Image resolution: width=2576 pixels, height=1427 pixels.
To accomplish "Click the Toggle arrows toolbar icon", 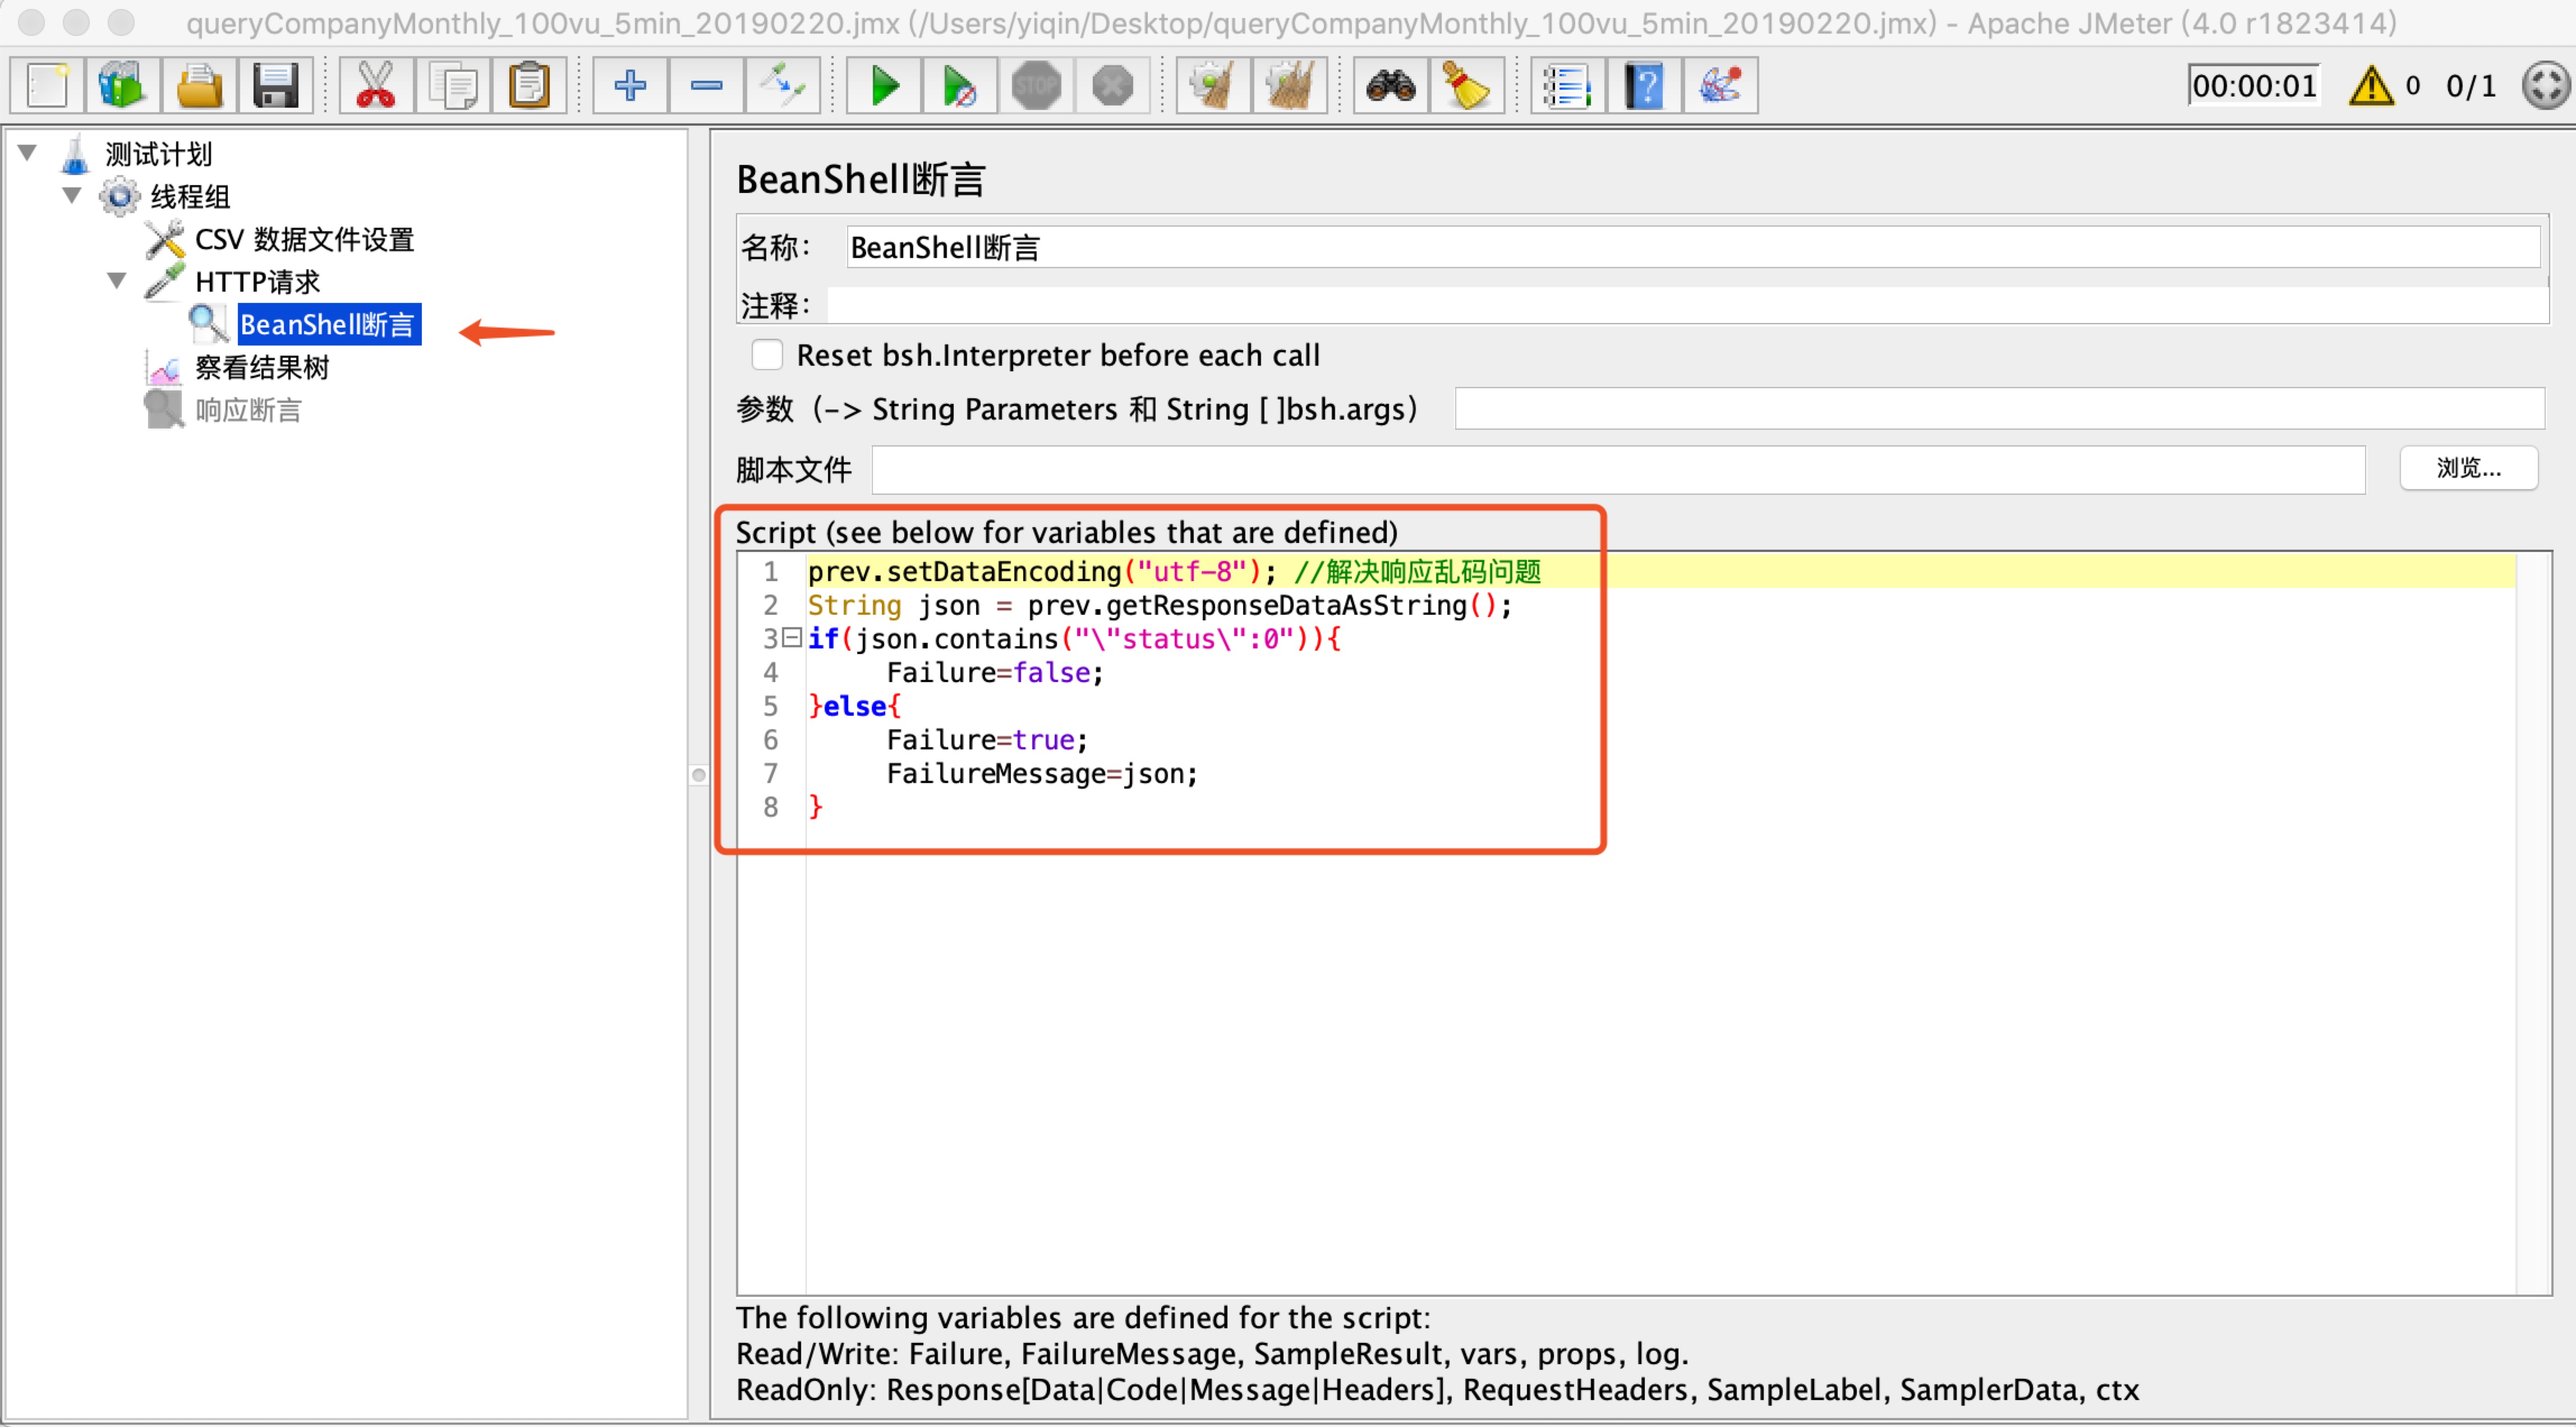I will pos(782,86).
